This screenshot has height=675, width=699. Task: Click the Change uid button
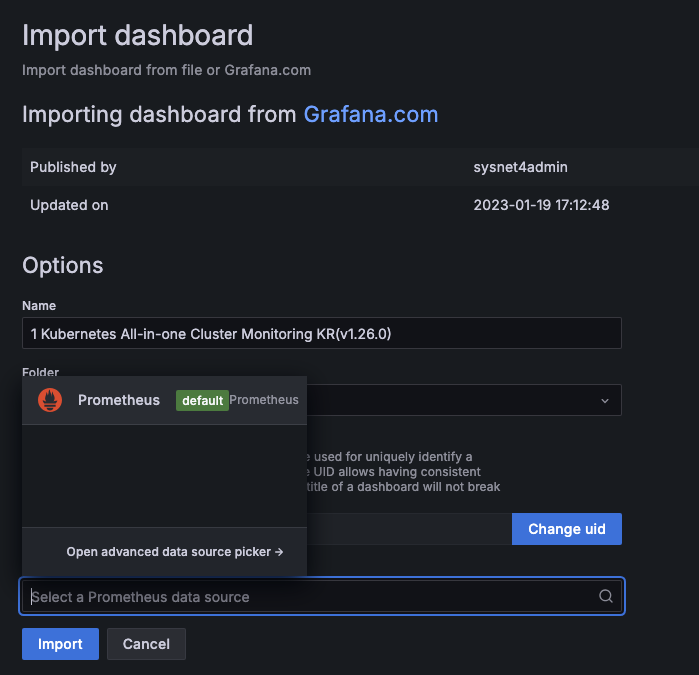tap(567, 529)
